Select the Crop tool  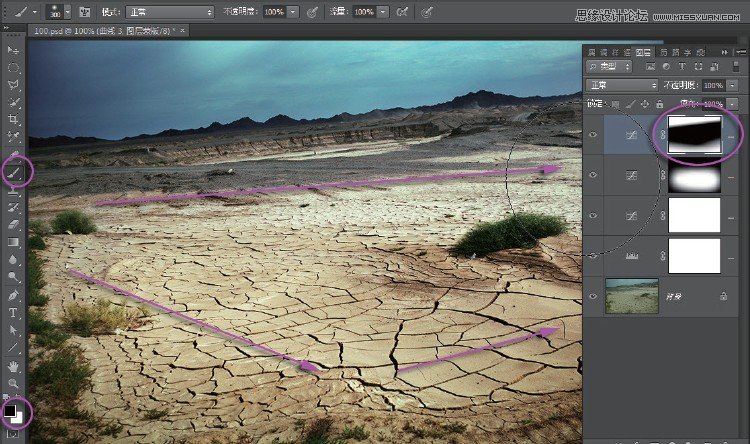pyautogui.click(x=13, y=119)
